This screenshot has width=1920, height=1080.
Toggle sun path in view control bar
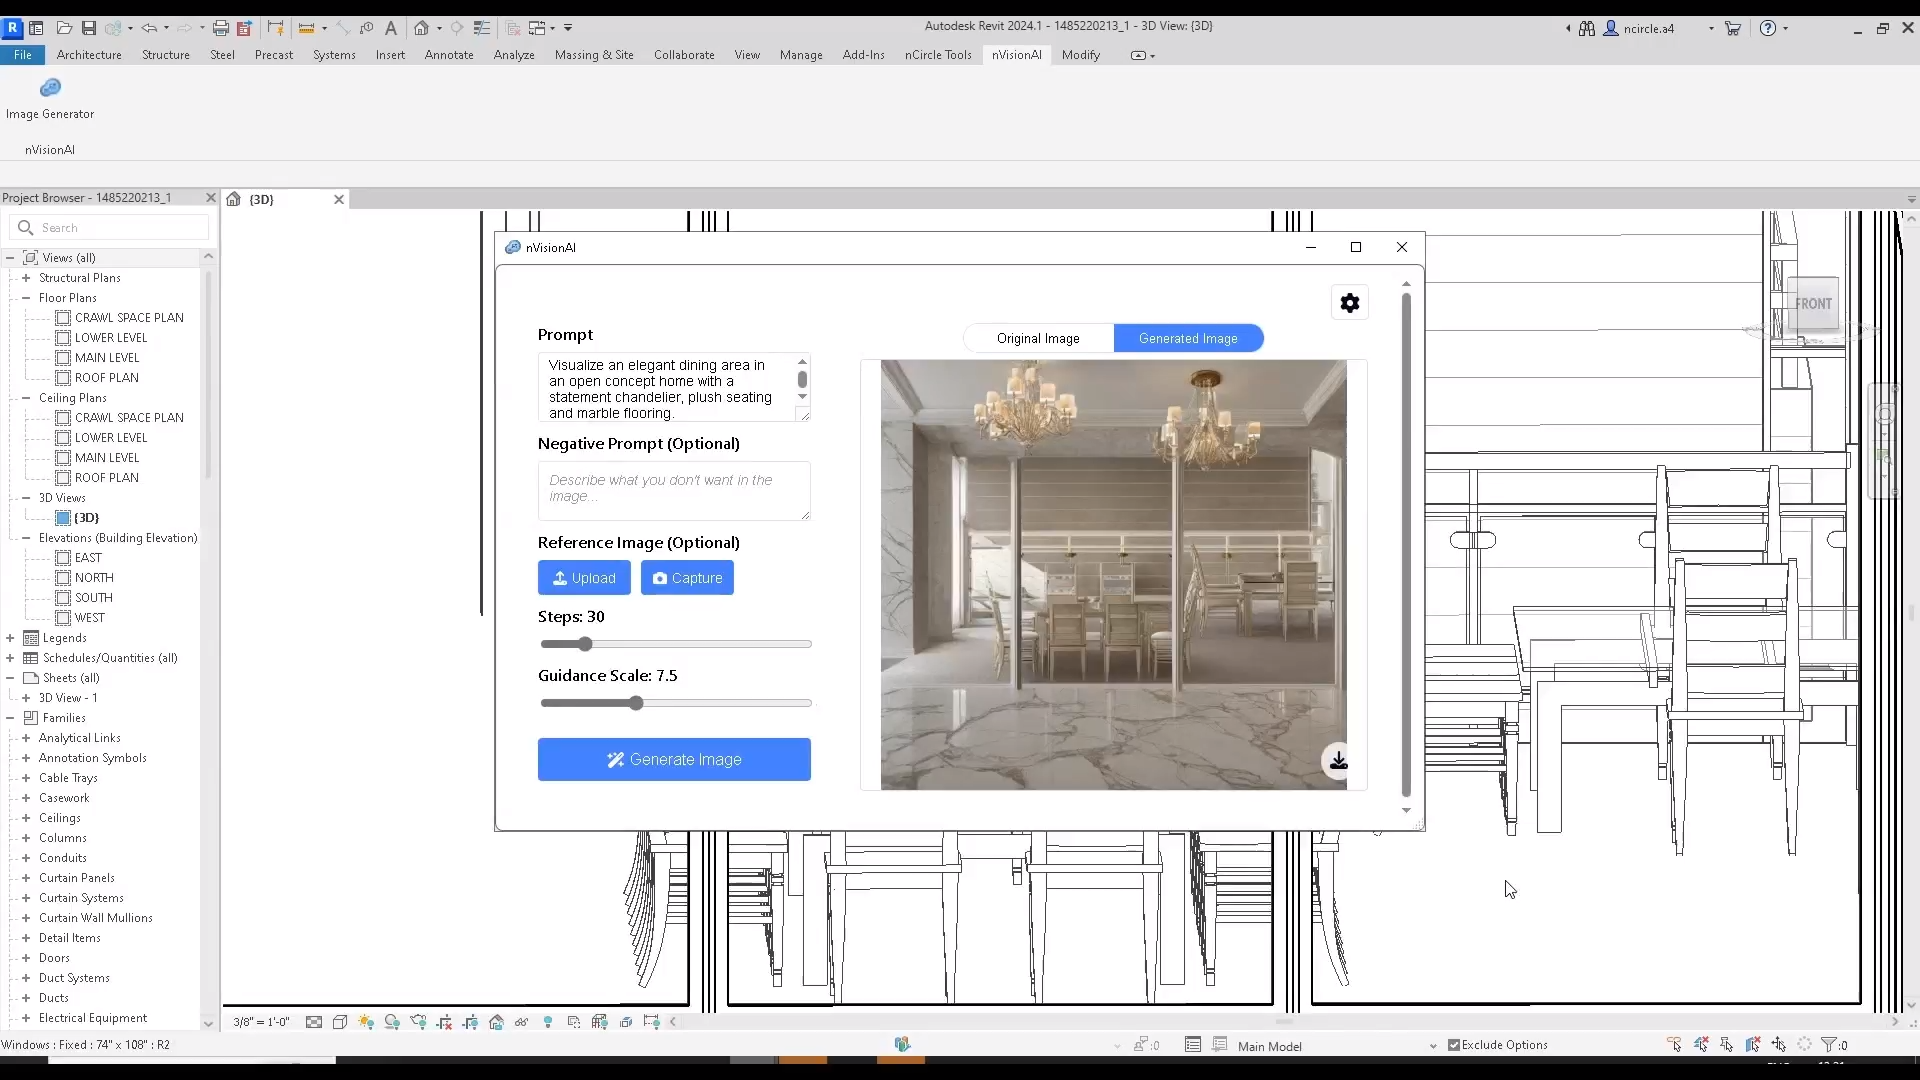pos(366,1022)
